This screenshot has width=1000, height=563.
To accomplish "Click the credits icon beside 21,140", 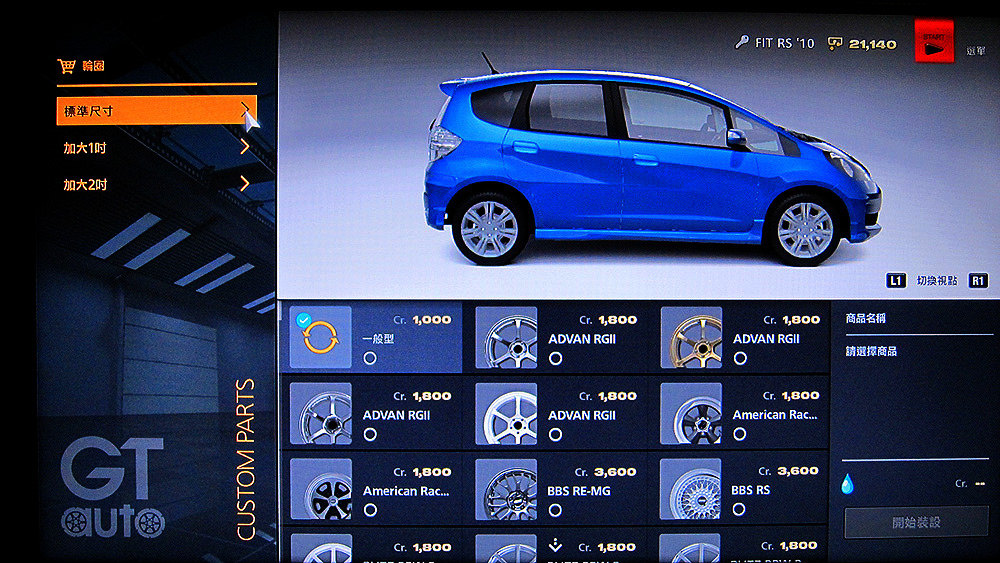I will coord(834,43).
